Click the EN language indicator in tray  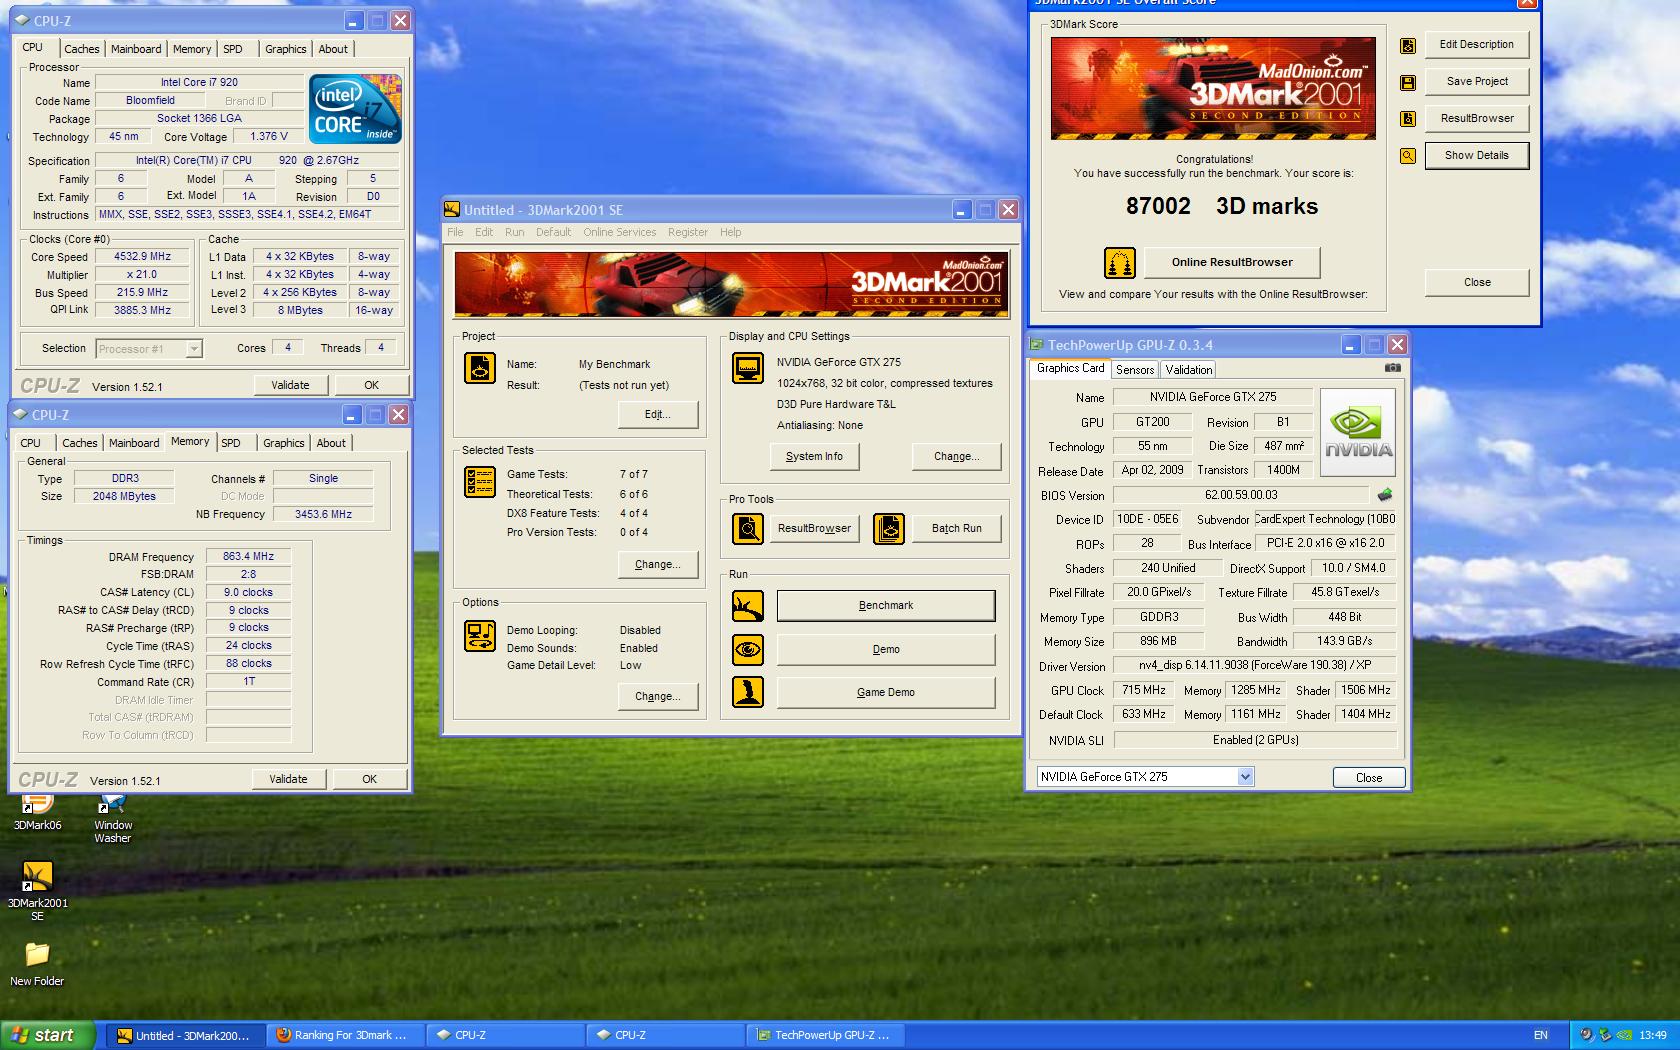1541,1035
